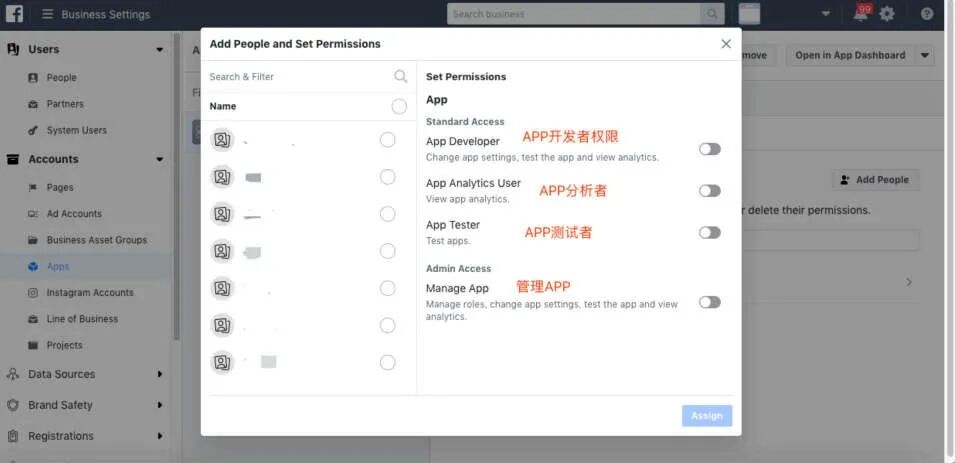Click the Partners briefcase icon
Screen dimensions: 955x463
(x=33, y=104)
